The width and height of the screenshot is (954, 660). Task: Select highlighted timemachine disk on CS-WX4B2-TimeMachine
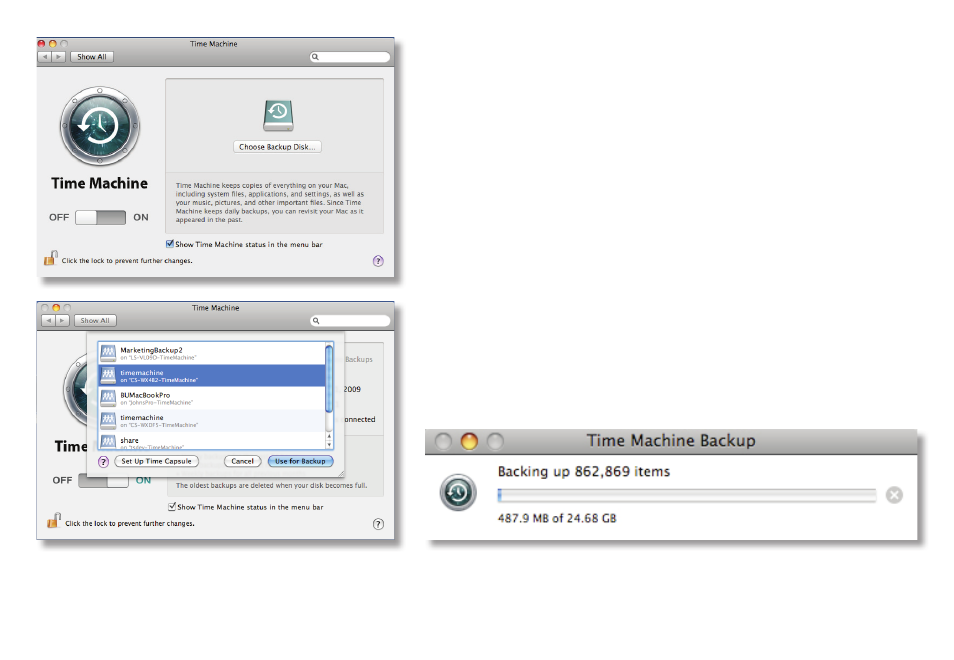212,376
